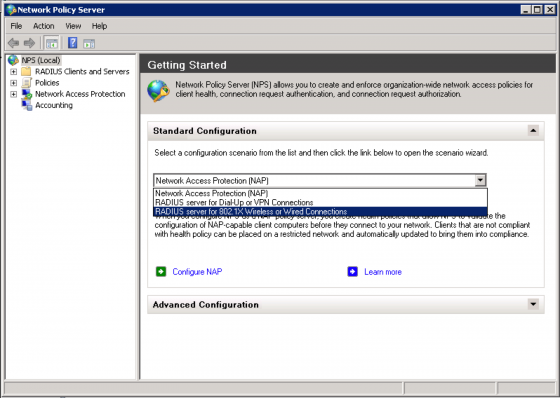560x398 pixels.
Task: Expand RADIUS Clients and Servers node
Action: click(14, 72)
